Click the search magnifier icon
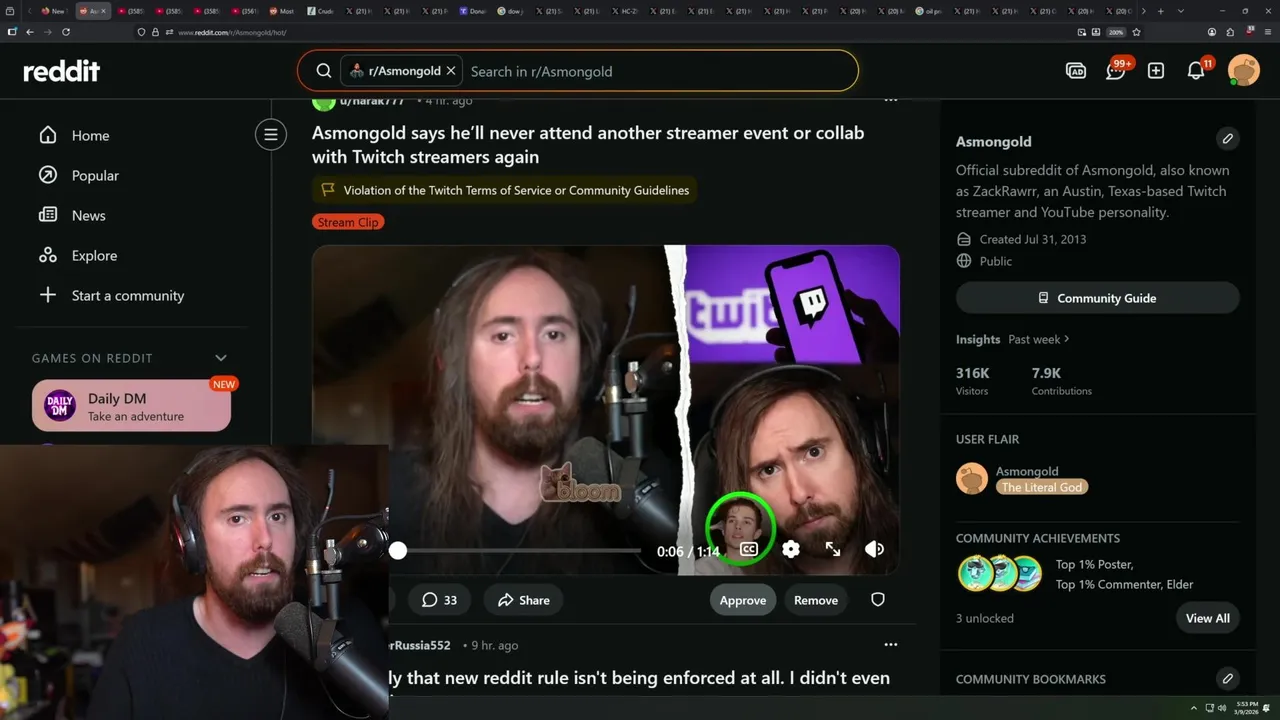 [x=324, y=71]
